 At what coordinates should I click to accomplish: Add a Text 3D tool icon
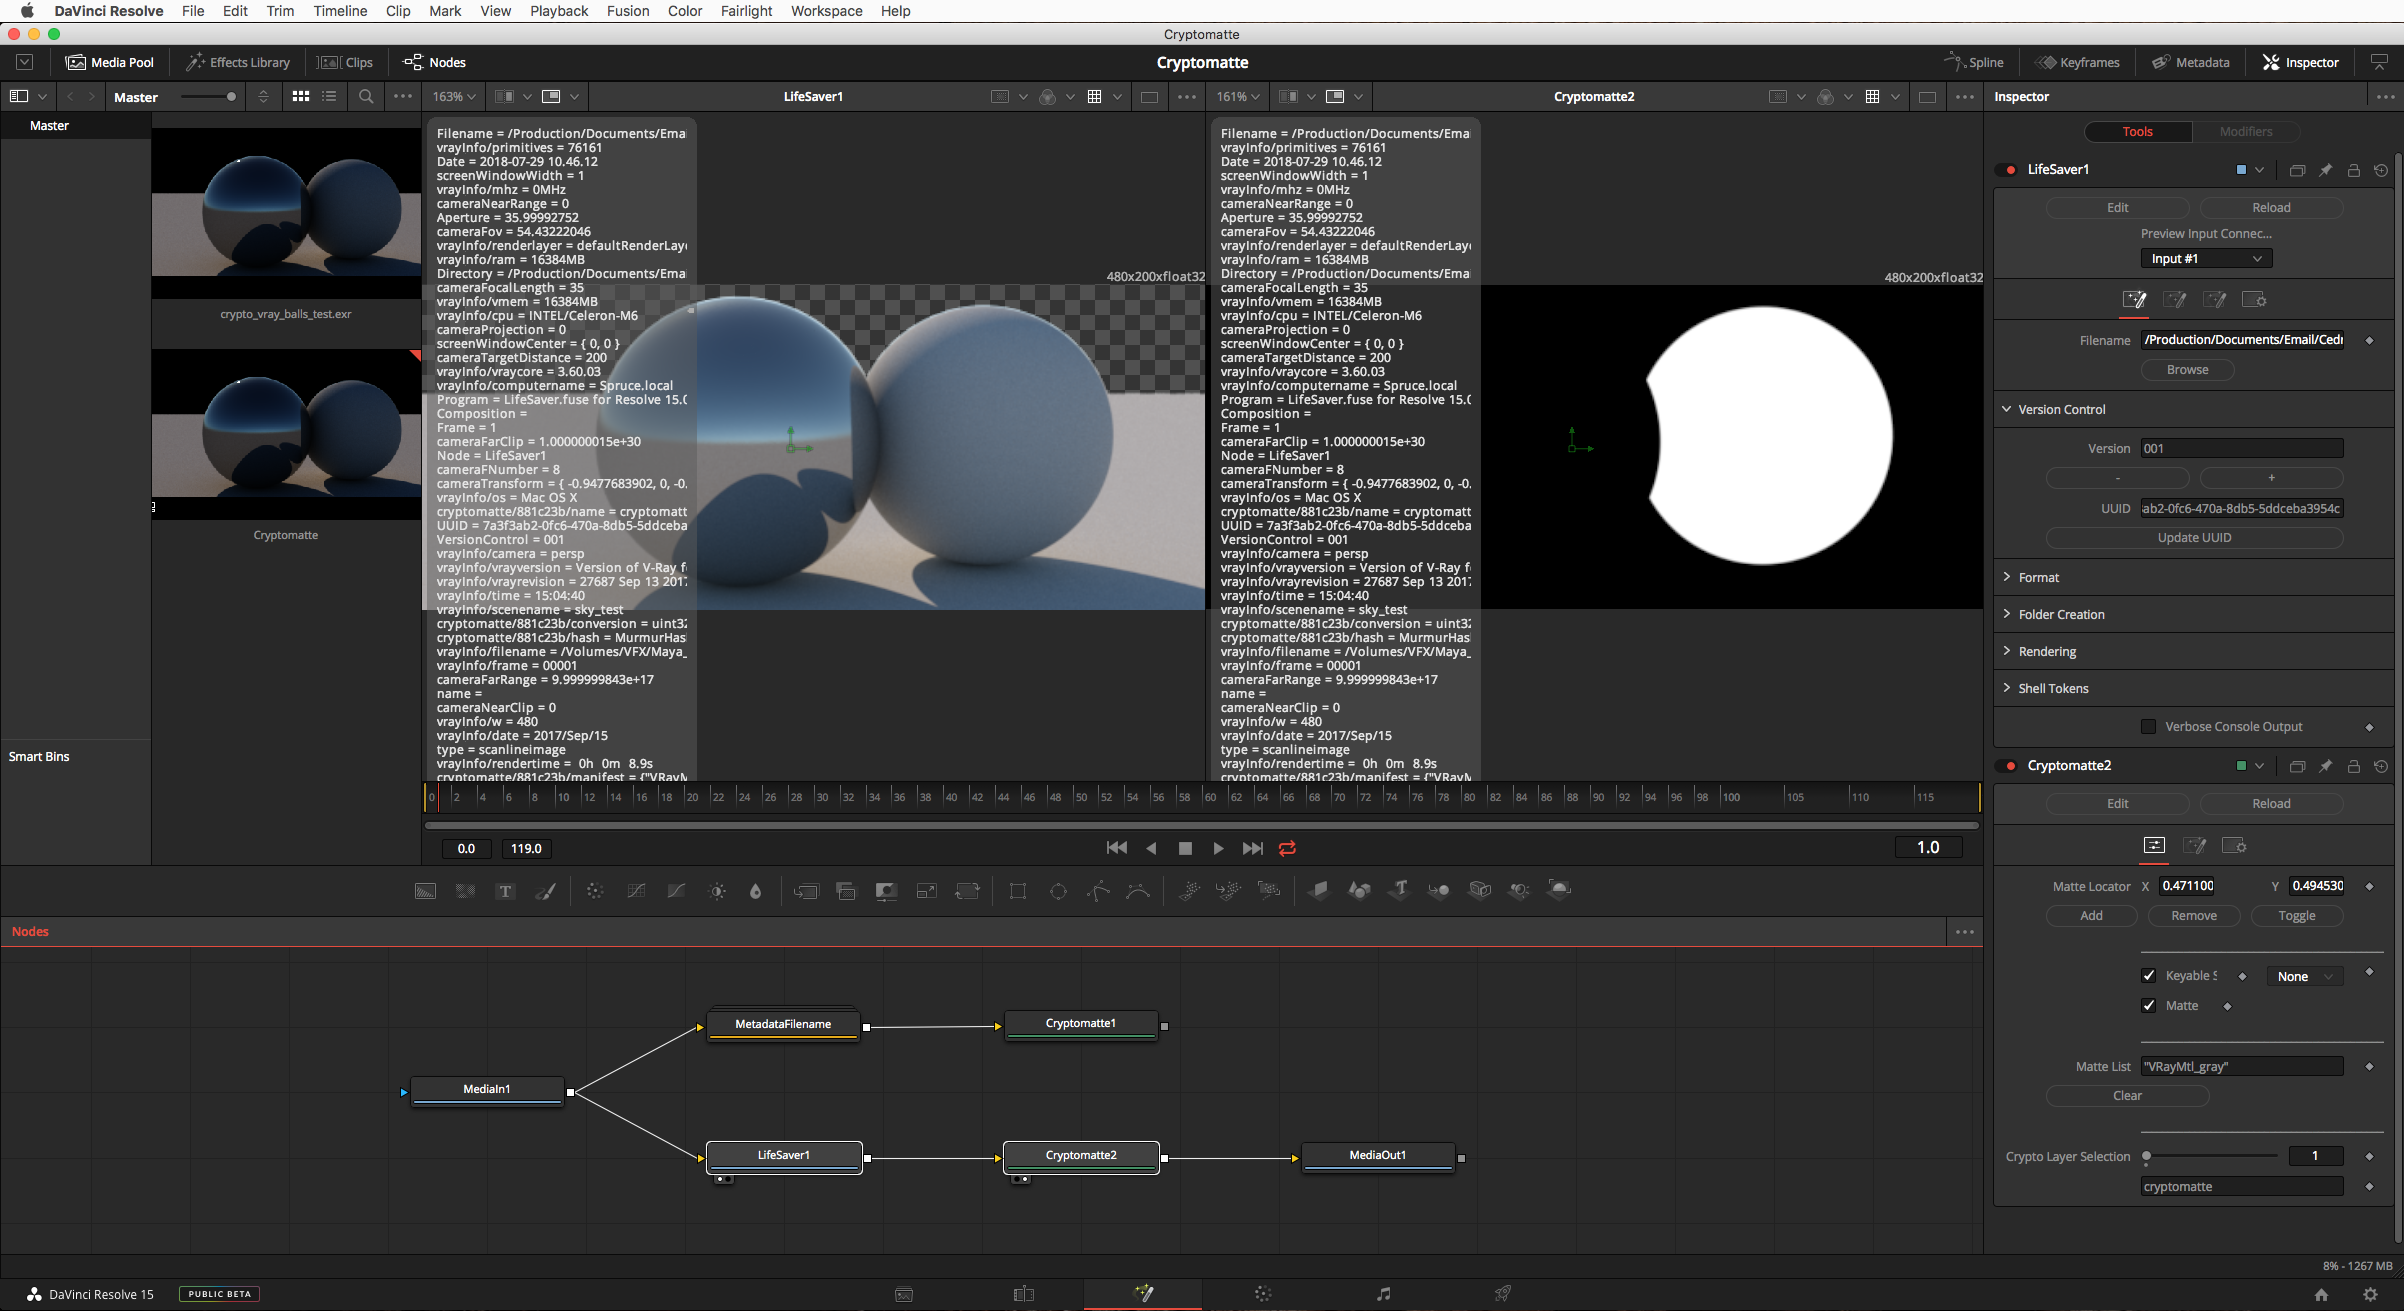click(x=1399, y=890)
